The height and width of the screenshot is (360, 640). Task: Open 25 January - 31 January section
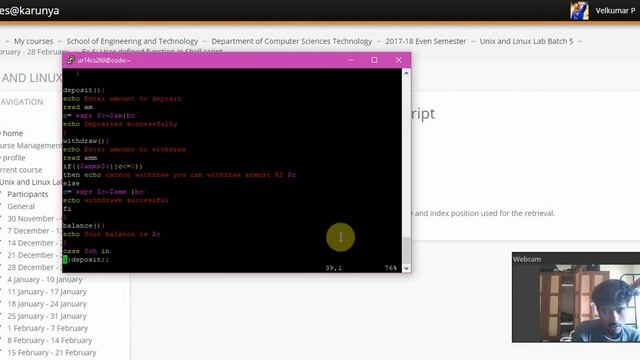click(x=47, y=316)
